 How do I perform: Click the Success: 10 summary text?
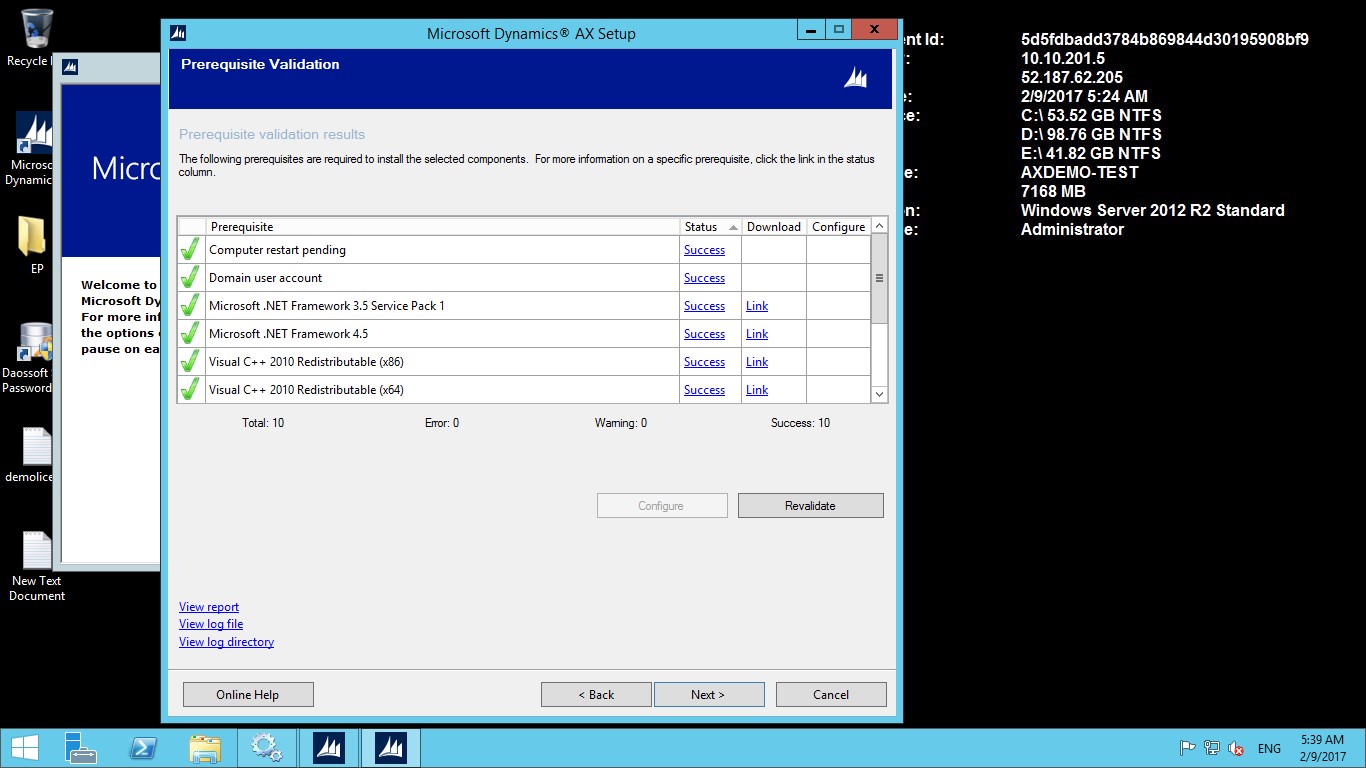800,423
